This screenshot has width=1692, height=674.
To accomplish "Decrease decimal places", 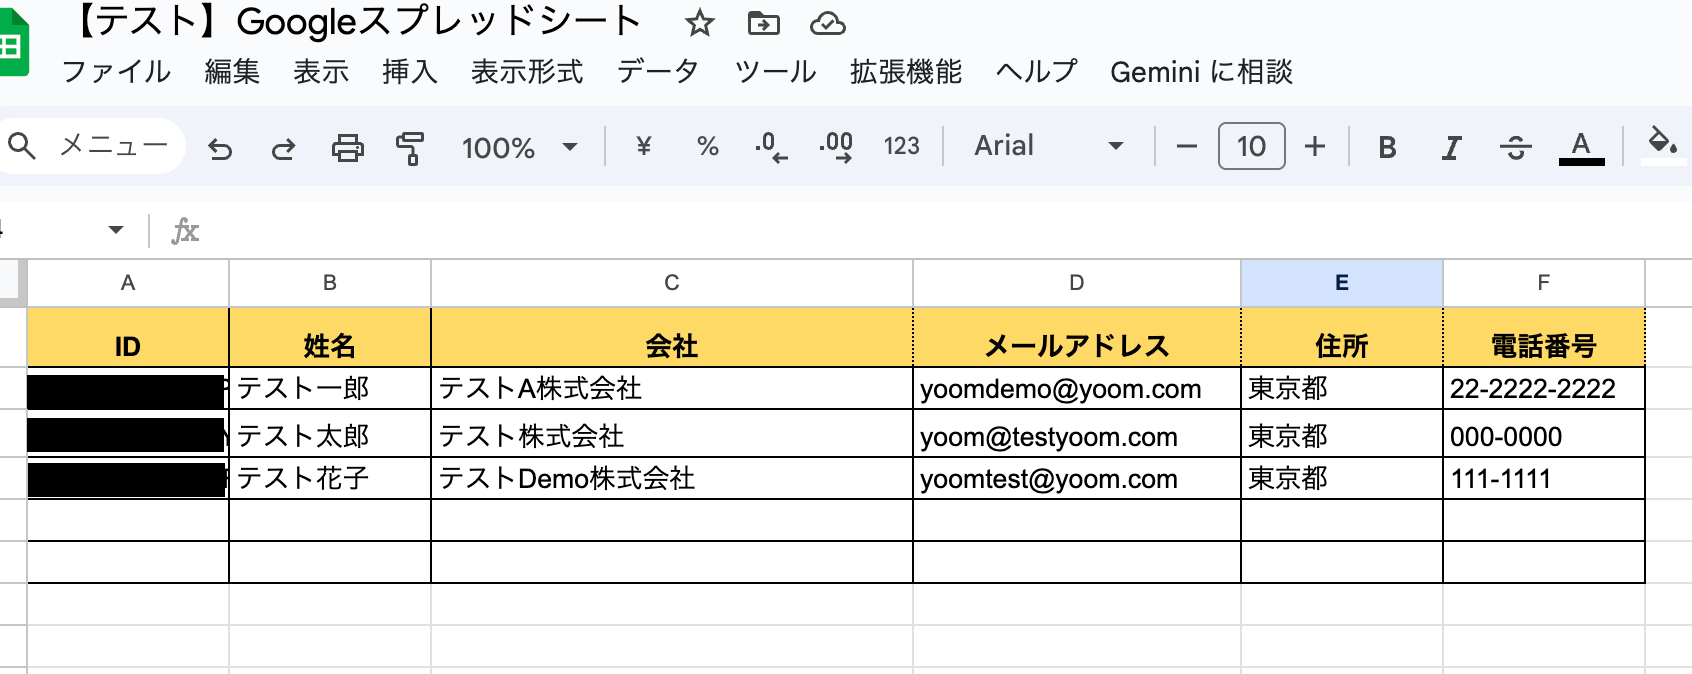I will point(771,147).
